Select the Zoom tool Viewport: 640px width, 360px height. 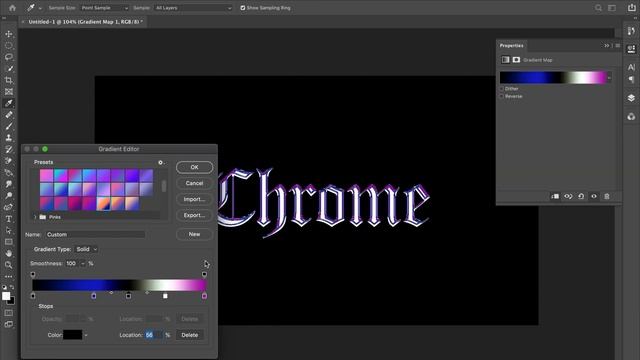point(9,265)
